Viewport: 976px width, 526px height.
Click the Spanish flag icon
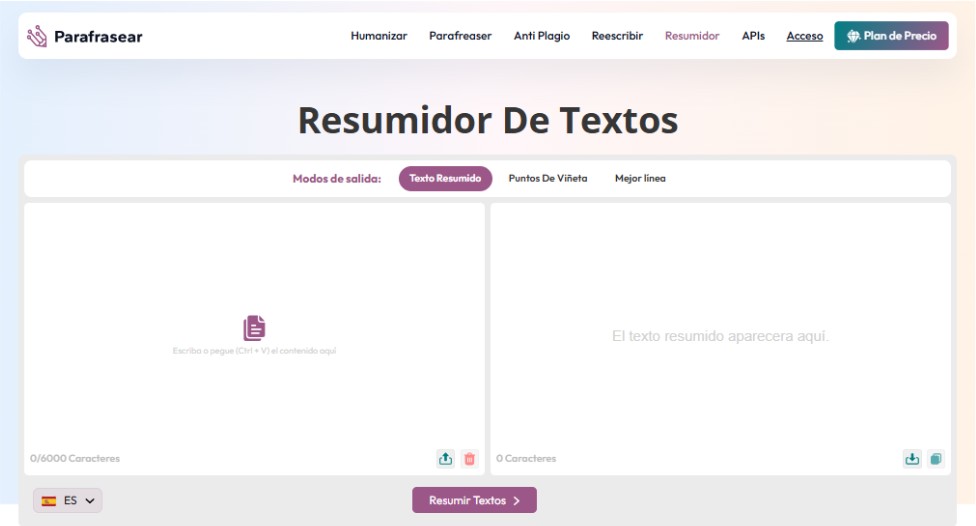pos(49,500)
